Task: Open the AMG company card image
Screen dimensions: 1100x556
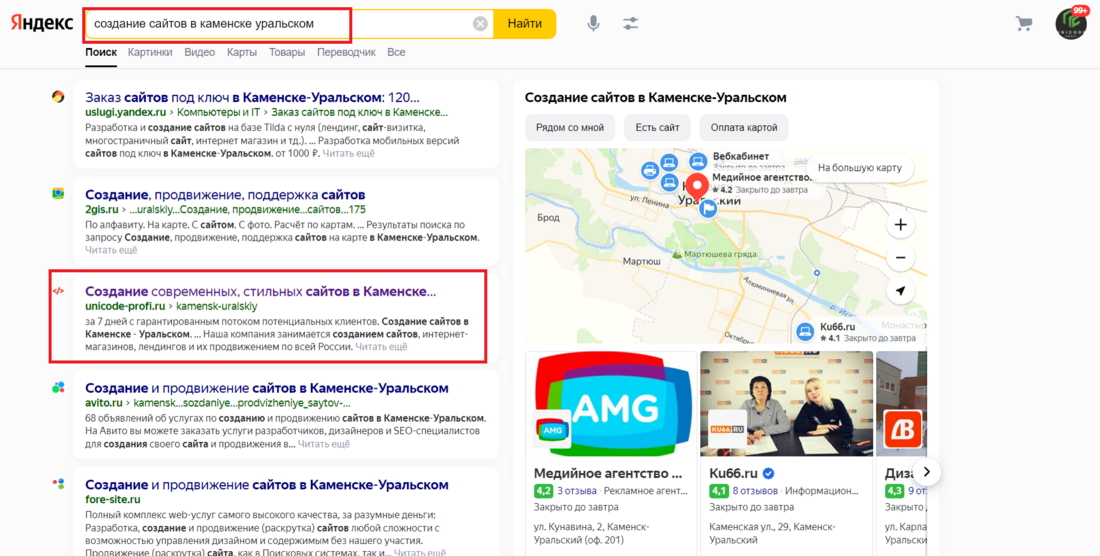Action: point(610,404)
